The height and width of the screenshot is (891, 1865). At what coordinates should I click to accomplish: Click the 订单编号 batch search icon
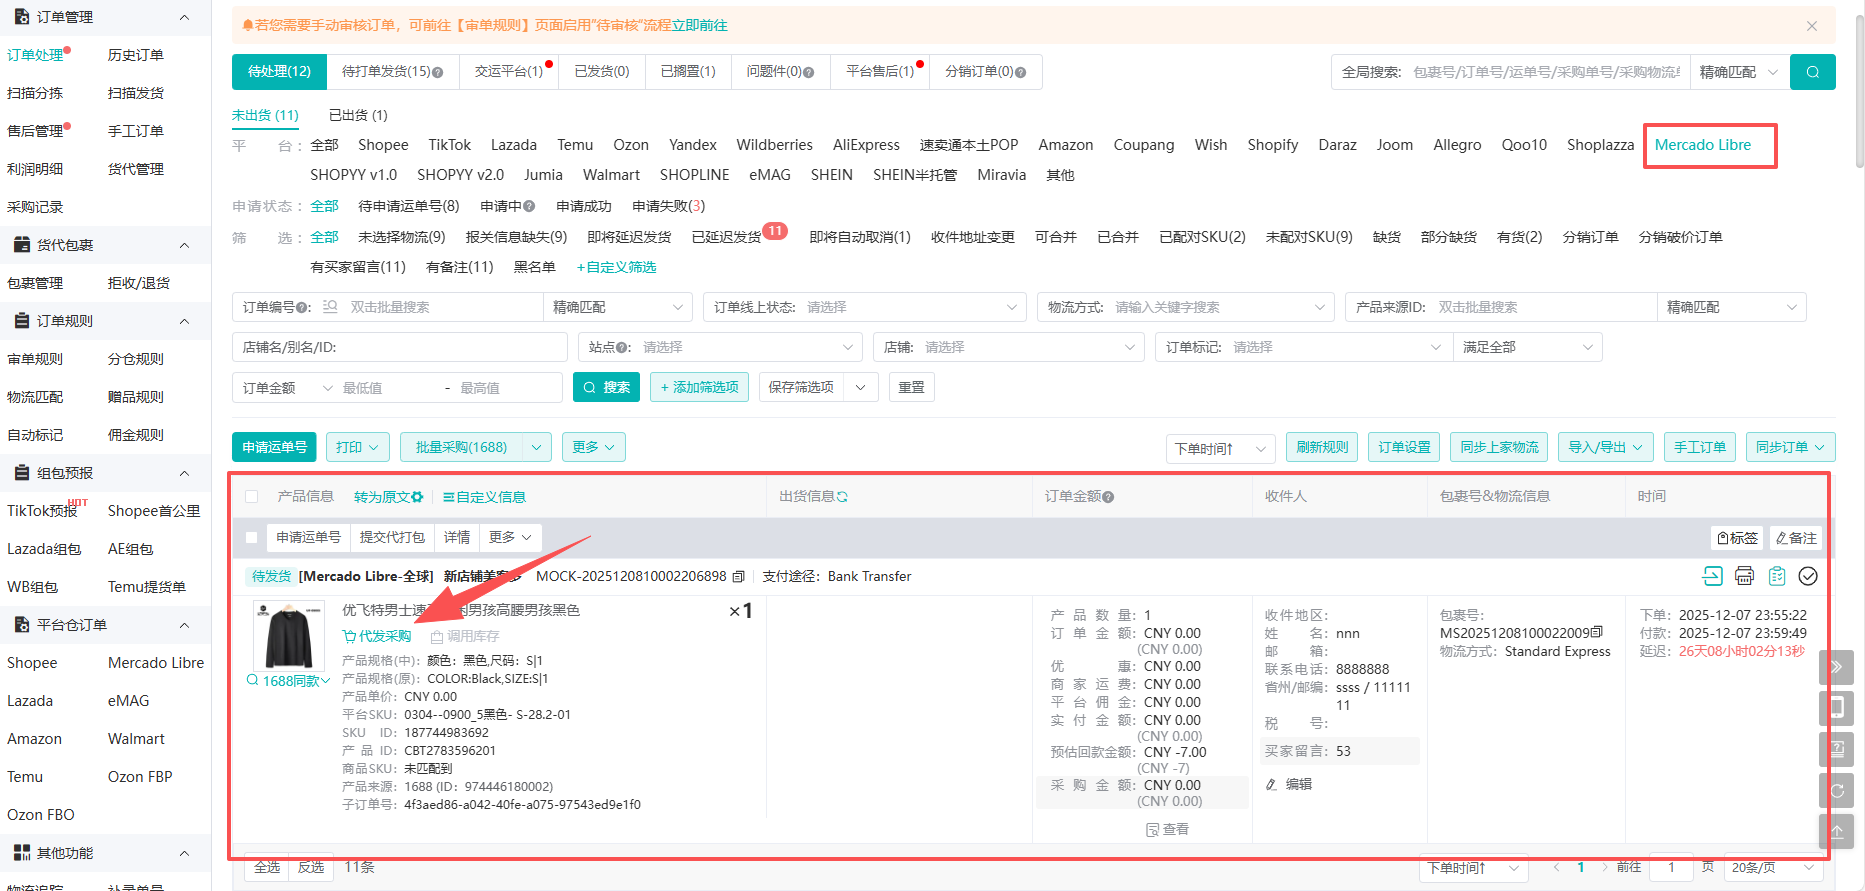(x=330, y=307)
